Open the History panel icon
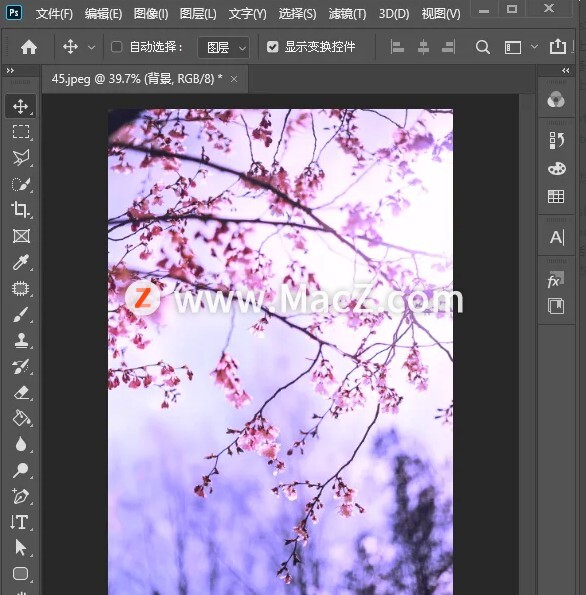The height and width of the screenshot is (595, 586). (x=556, y=140)
